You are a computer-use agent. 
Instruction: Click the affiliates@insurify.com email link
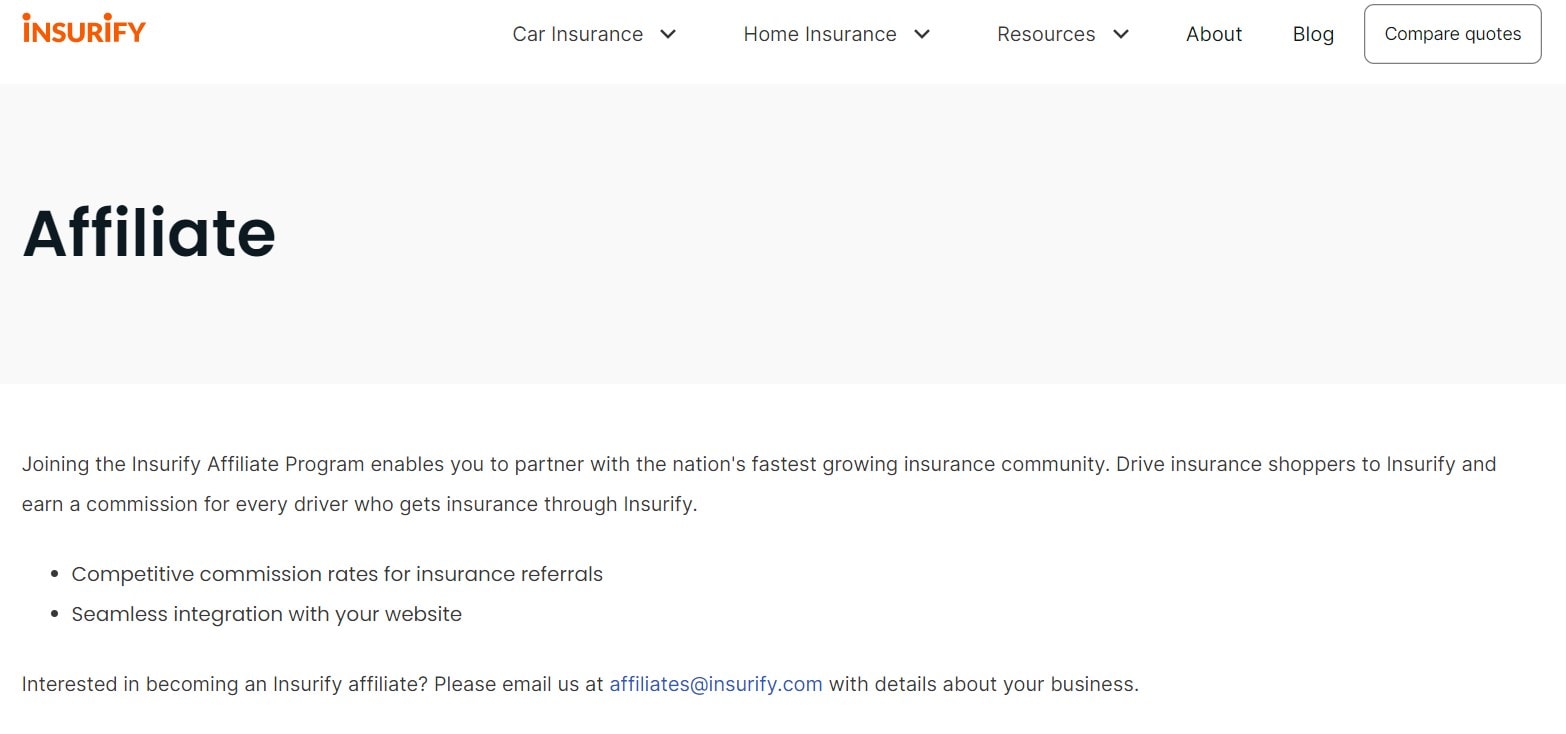(x=715, y=685)
